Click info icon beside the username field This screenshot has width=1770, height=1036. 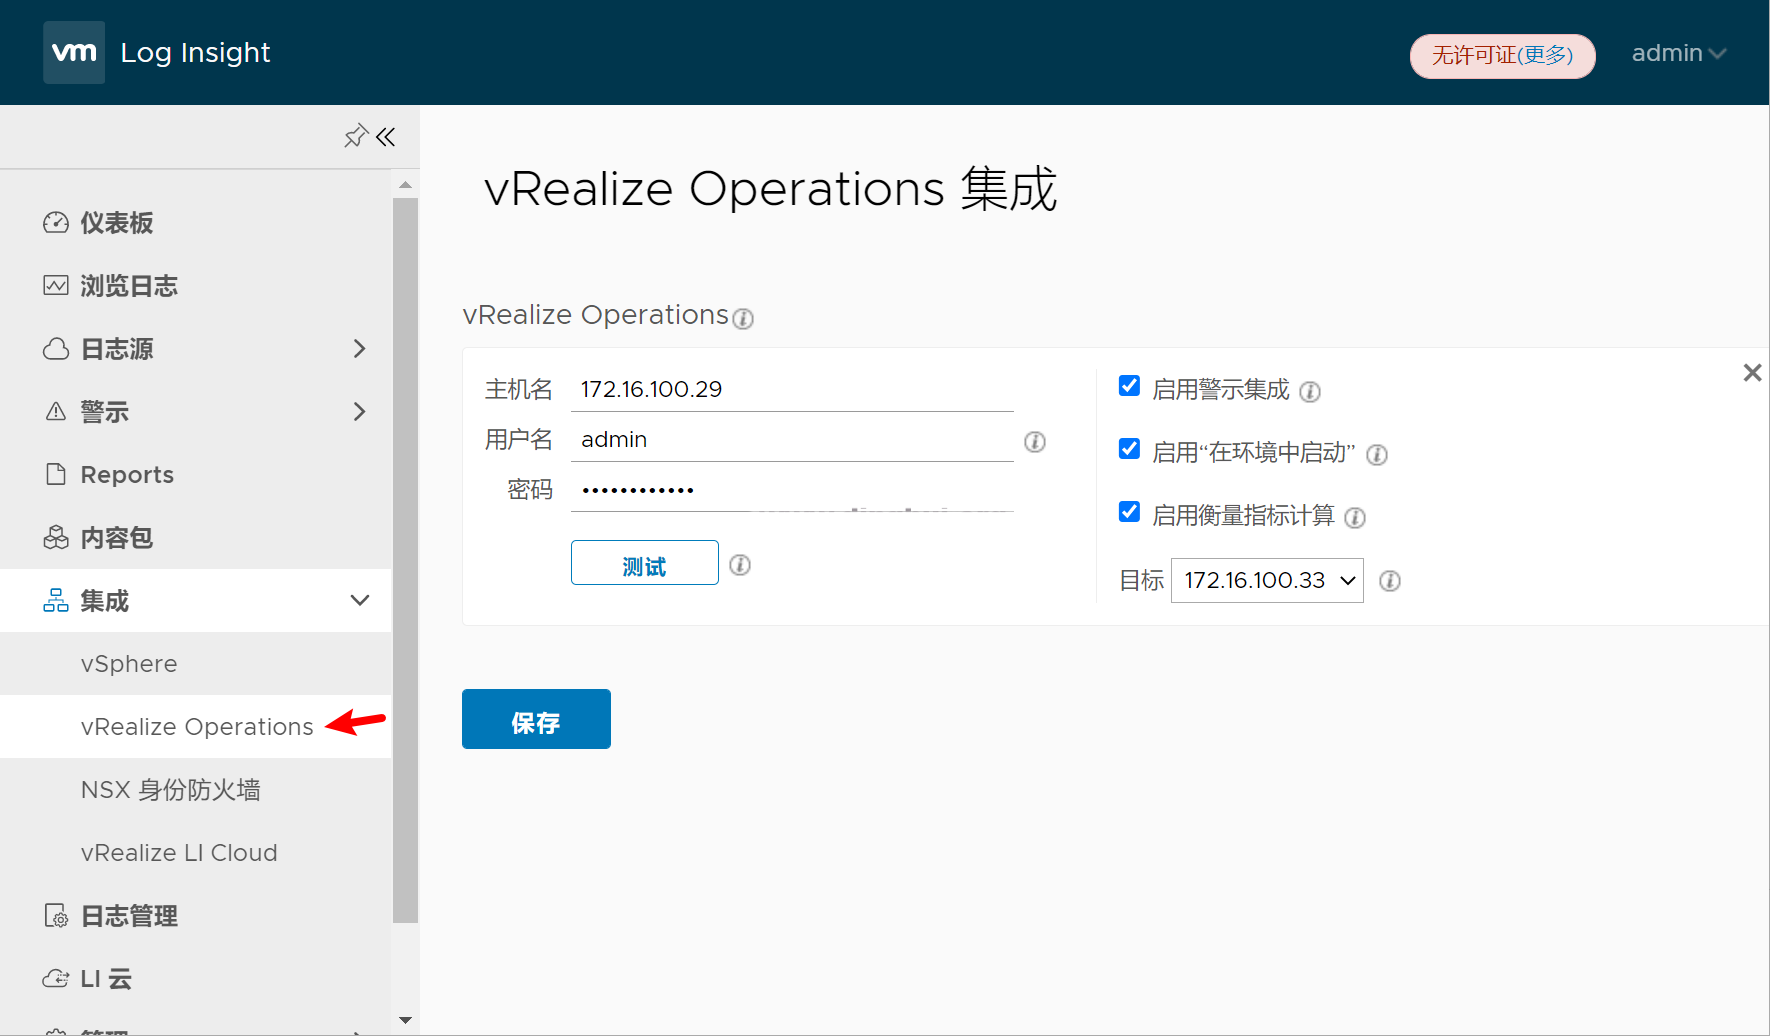point(1035,442)
